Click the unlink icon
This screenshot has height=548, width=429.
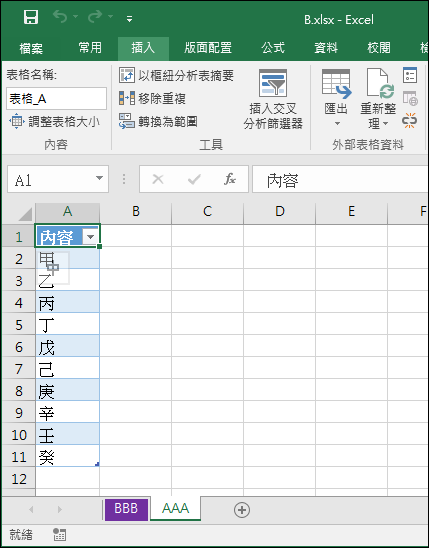(409, 121)
